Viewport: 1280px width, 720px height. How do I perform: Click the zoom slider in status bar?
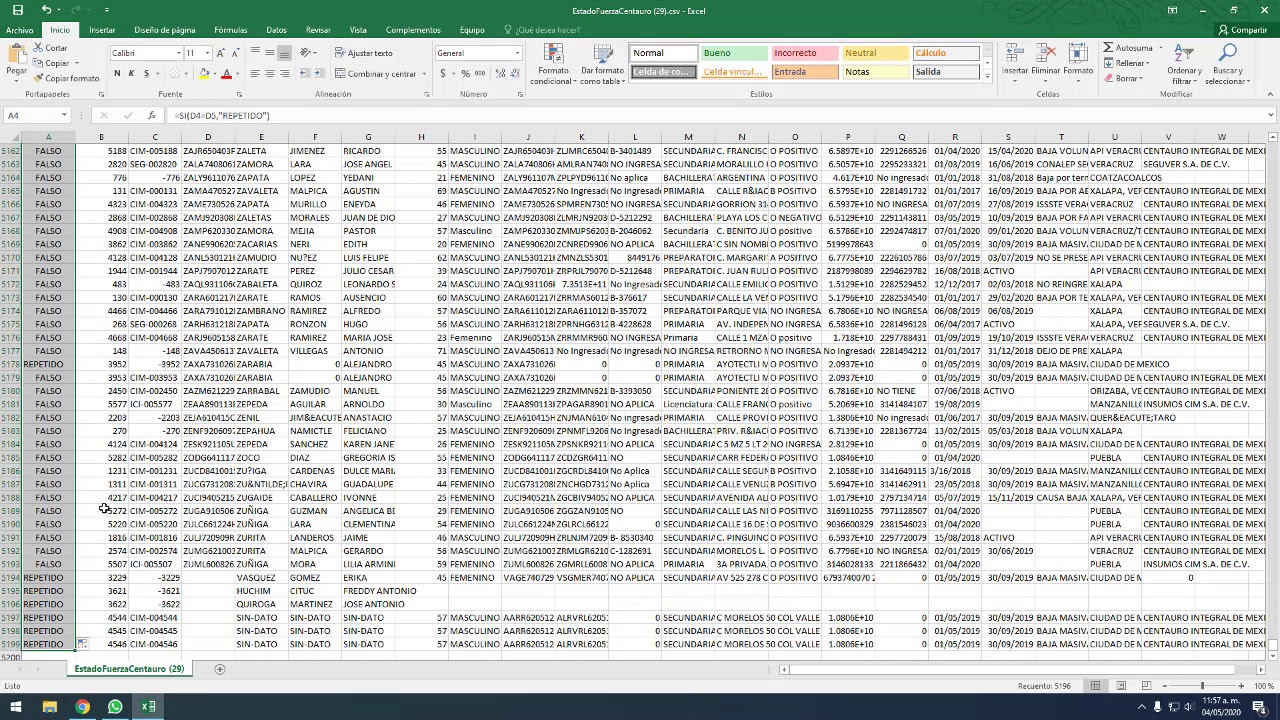click(1202, 685)
